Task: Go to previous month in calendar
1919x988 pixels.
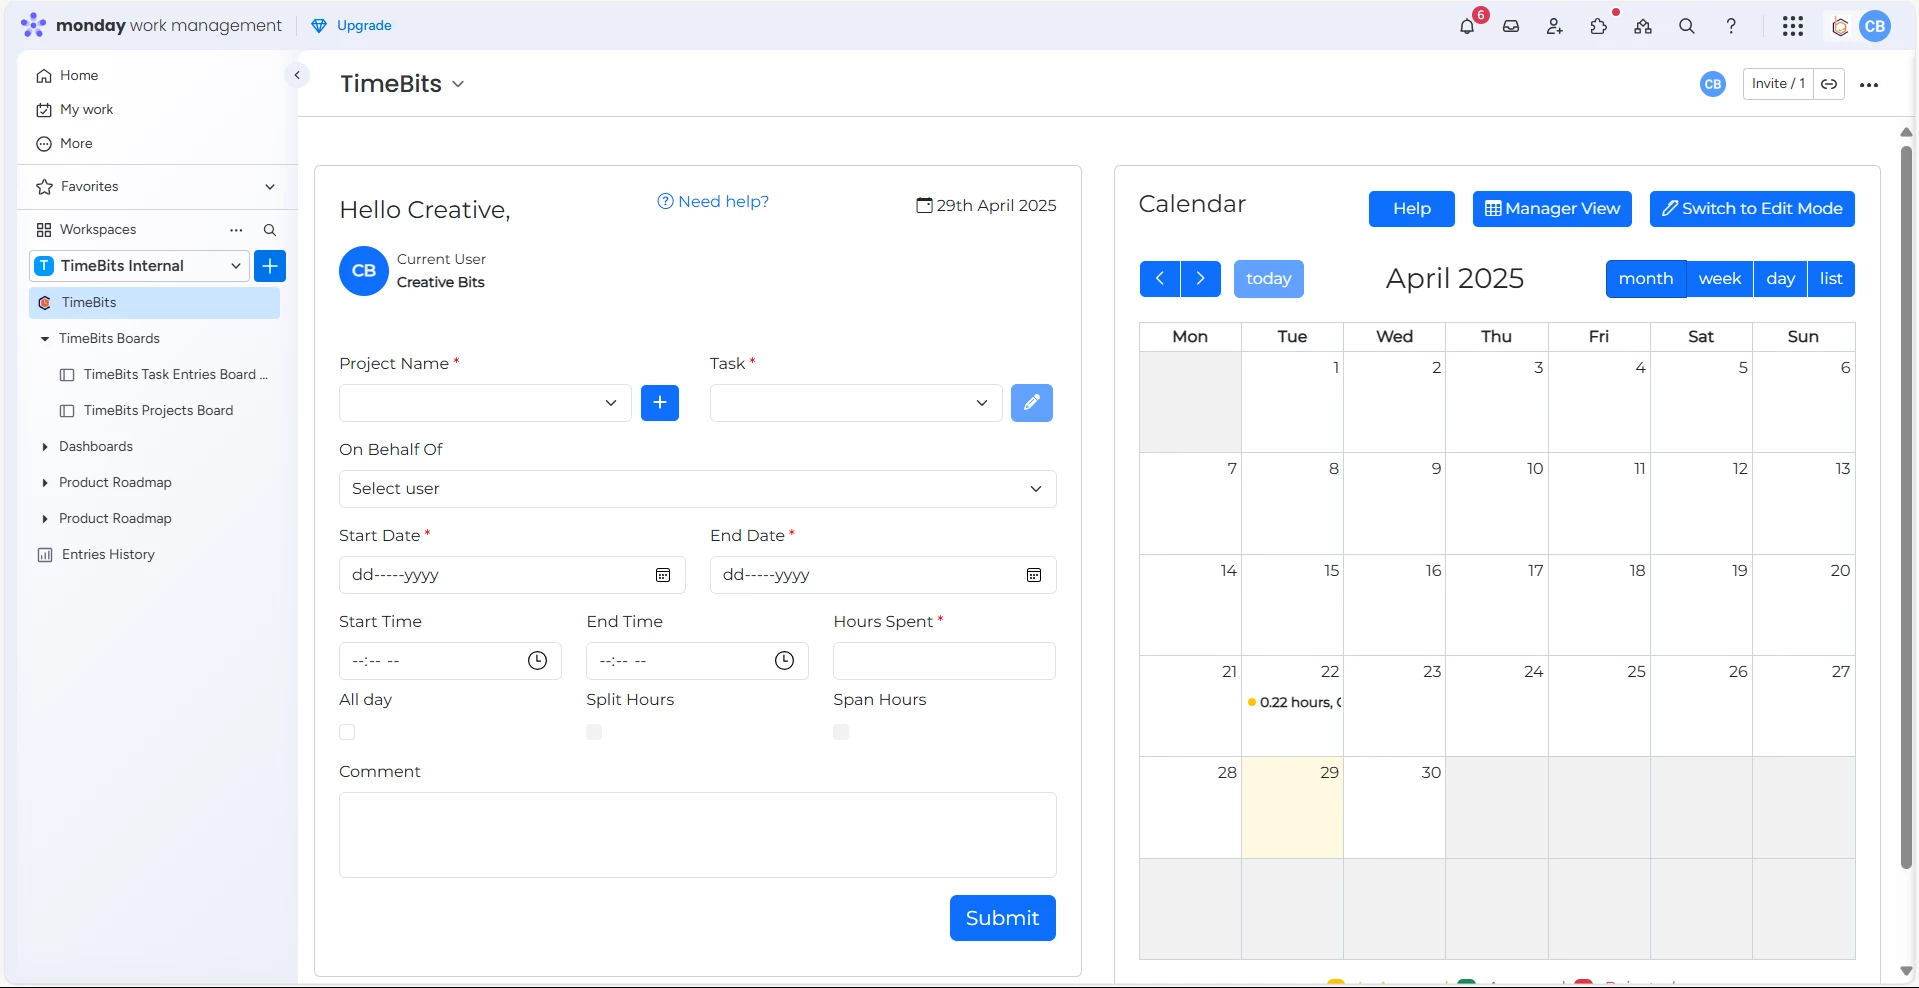Action: point(1160,279)
